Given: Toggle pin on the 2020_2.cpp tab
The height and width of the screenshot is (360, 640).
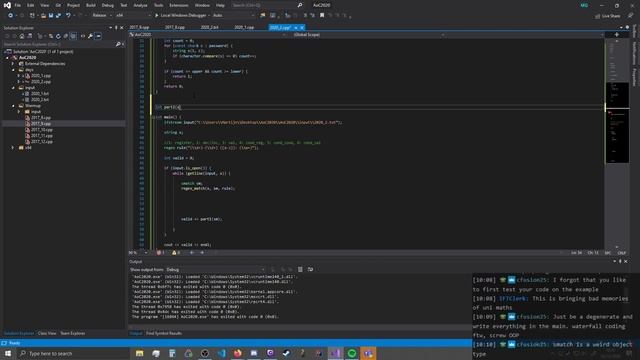Looking at the screenshot, I should (x=296, y=27).
